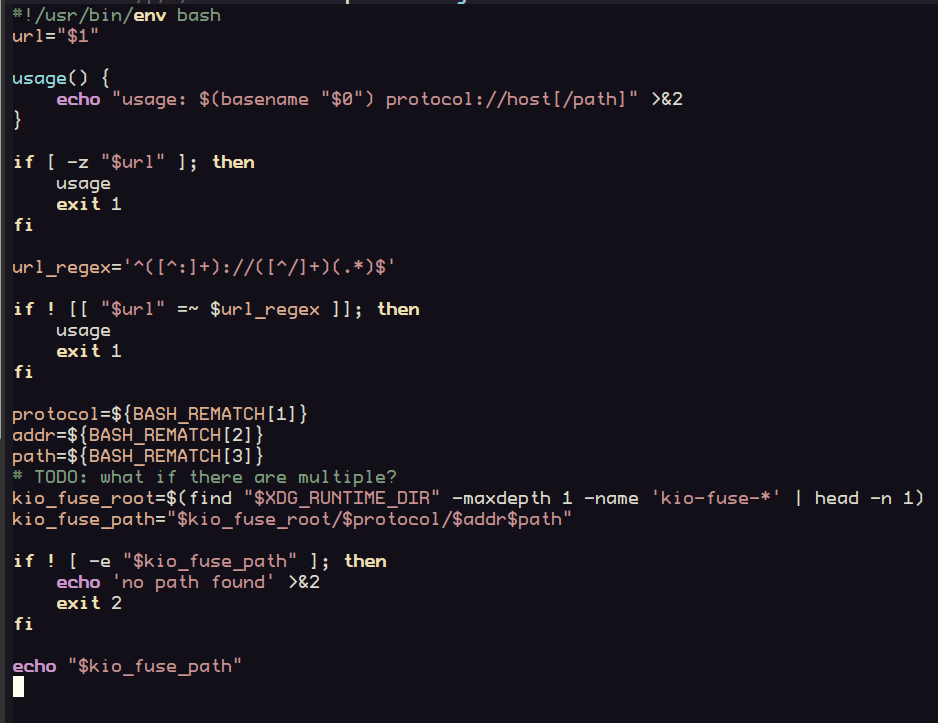Image resolution: width=938 pixels, height=723 pixels.
Task: Click the >&2 redirect after usage string
Action: pyautogui.click(x=667, y=99)
